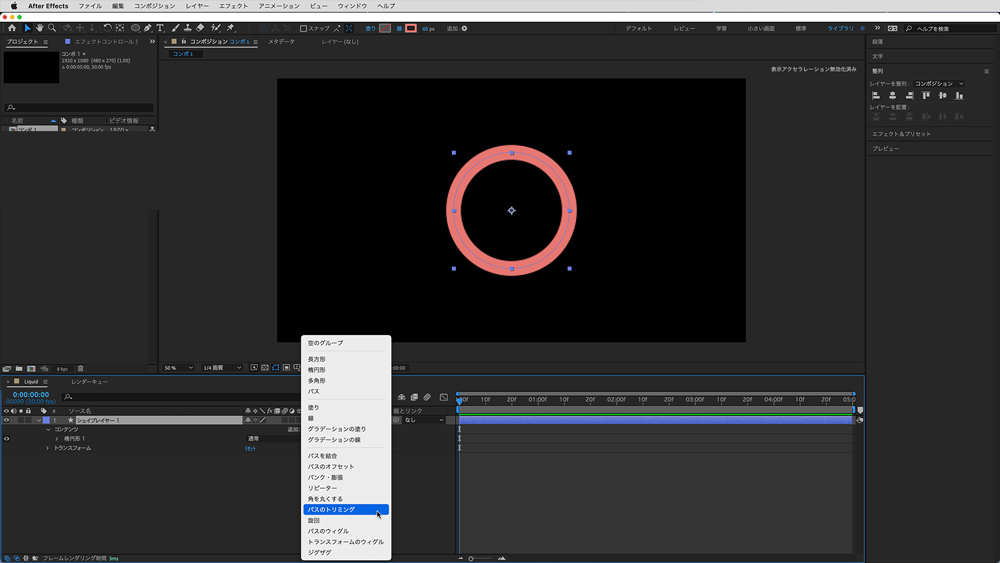The width and height of the screenshot is (1000, 563).
Task: Select the Ellipse shape tool
Action: (x=135, y=28)
